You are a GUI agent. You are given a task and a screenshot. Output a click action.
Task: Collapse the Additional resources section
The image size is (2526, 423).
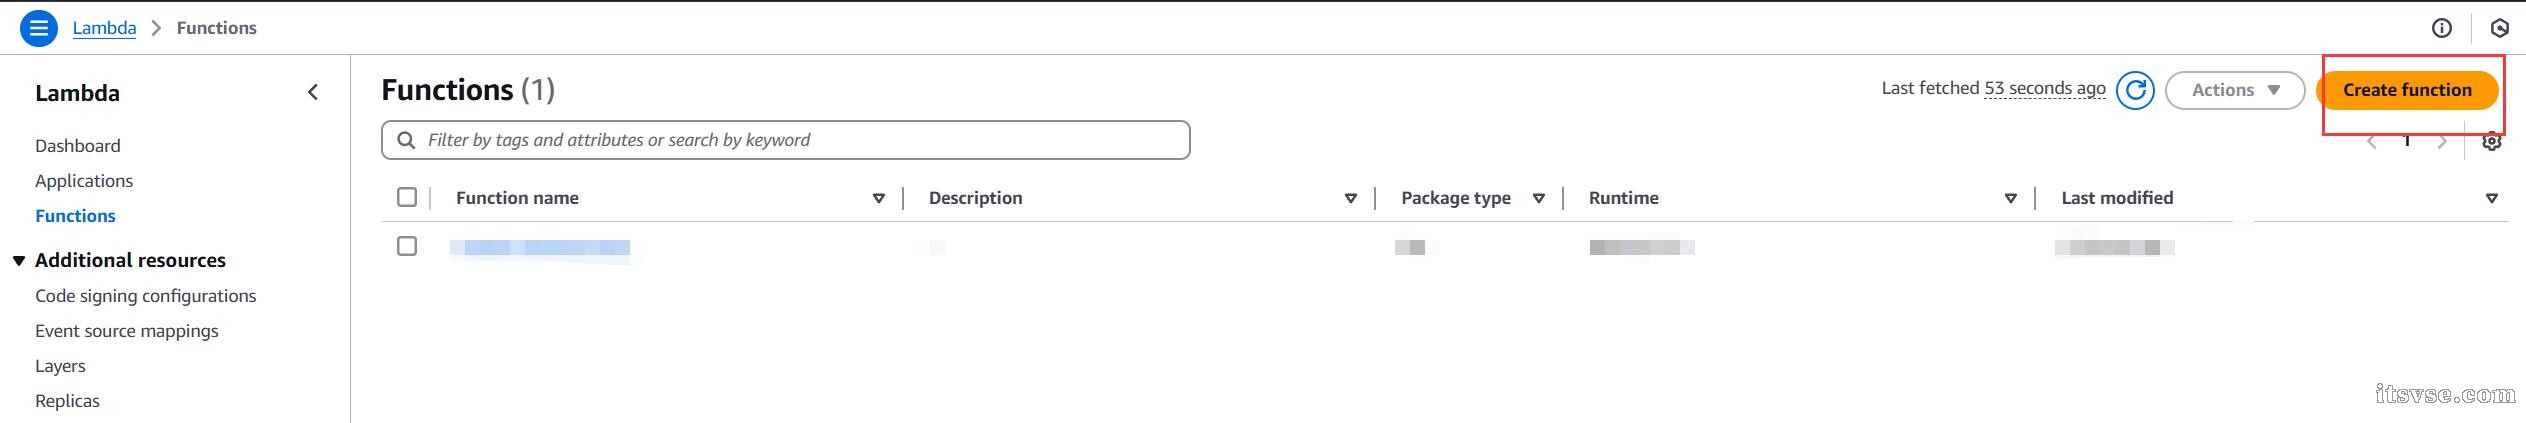pos(18,261)
